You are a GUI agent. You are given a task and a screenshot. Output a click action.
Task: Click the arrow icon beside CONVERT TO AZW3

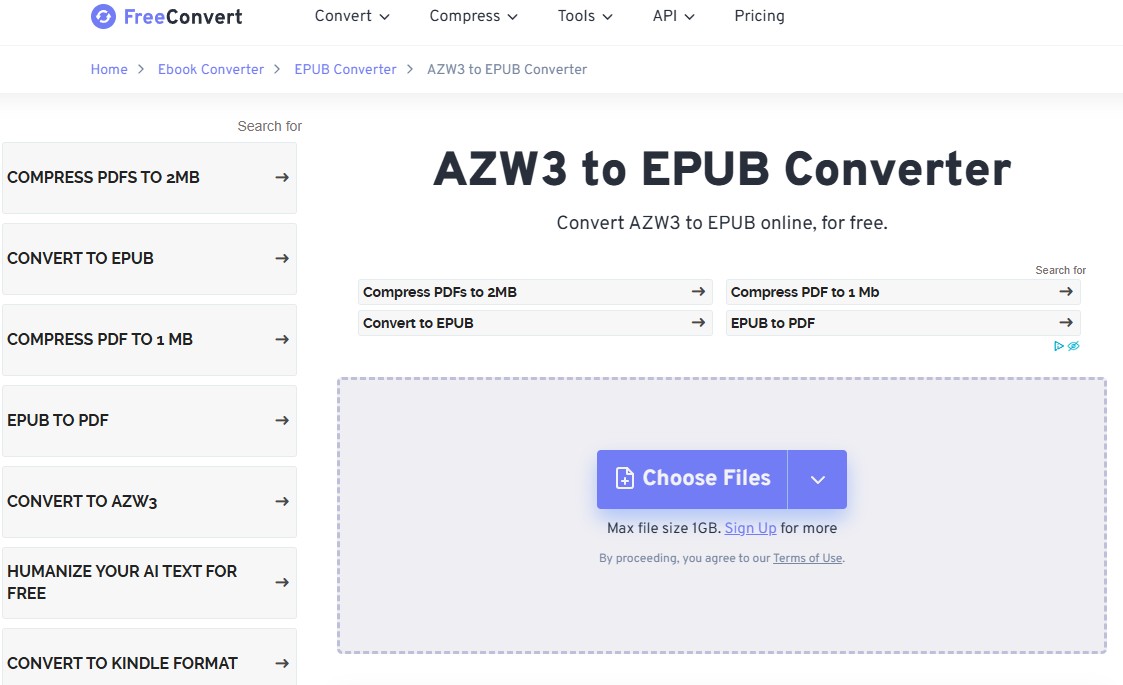click(283, 502)
